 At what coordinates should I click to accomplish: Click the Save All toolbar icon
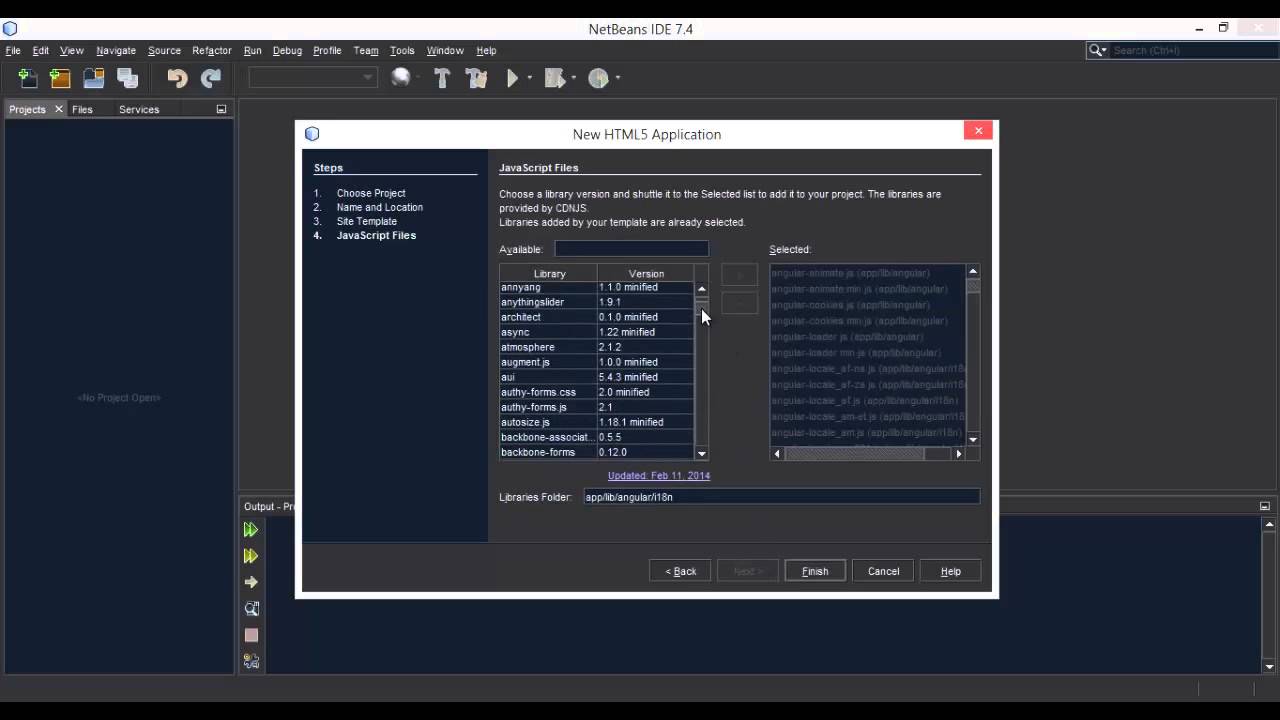click(127, 78)
